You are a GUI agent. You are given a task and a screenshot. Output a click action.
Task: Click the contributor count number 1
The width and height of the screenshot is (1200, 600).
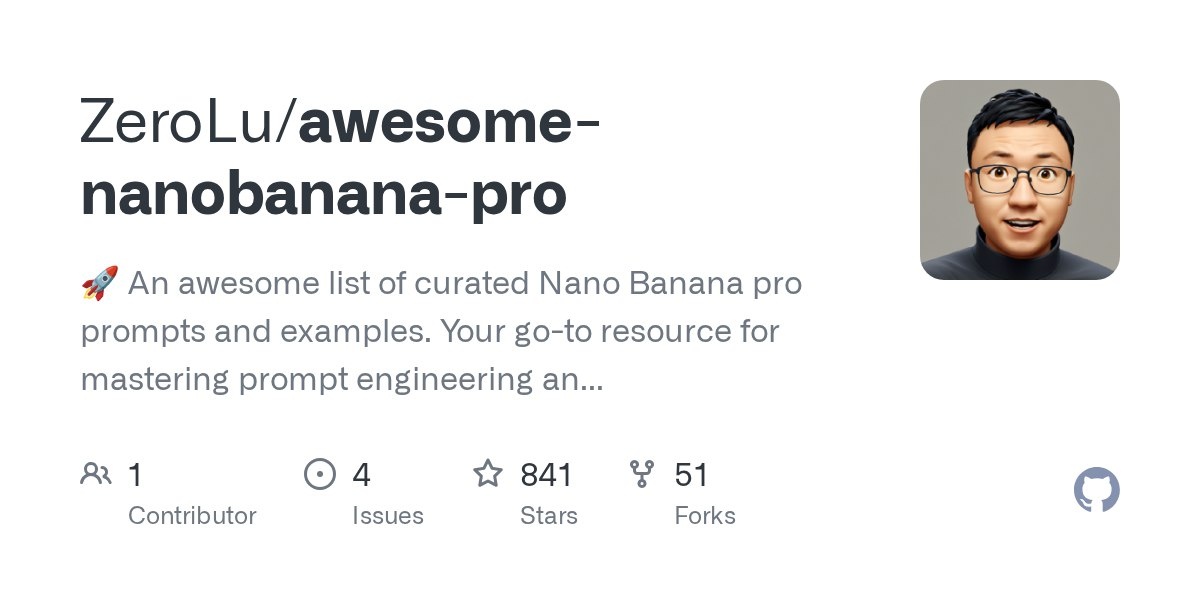(136, 474)
